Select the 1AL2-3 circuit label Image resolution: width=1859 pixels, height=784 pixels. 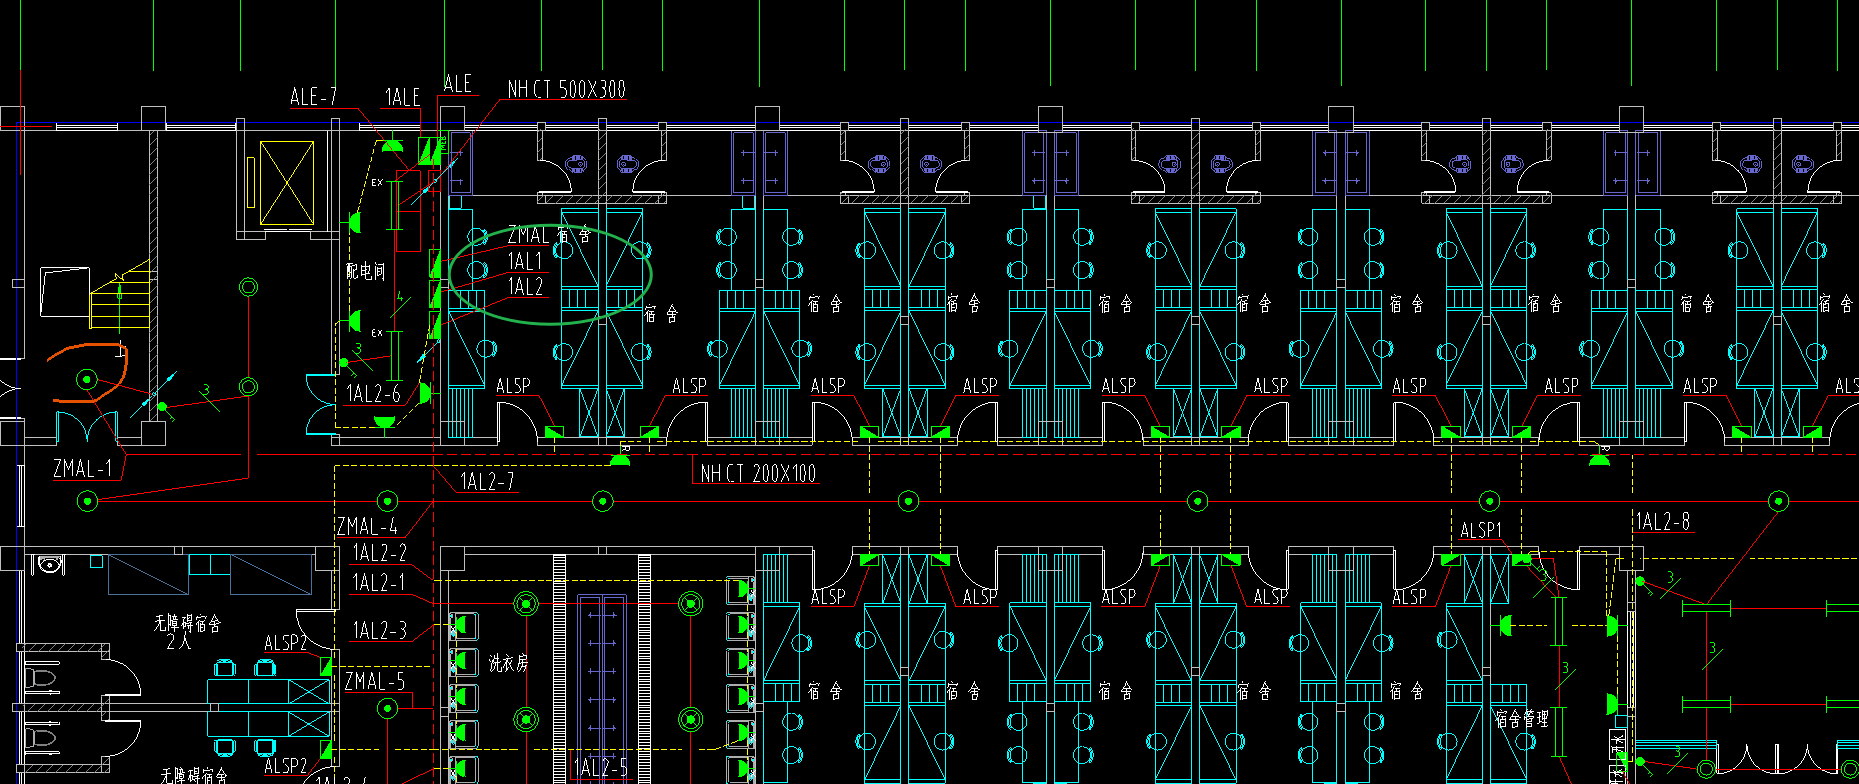pyautogui.click(x=380, y=630)
